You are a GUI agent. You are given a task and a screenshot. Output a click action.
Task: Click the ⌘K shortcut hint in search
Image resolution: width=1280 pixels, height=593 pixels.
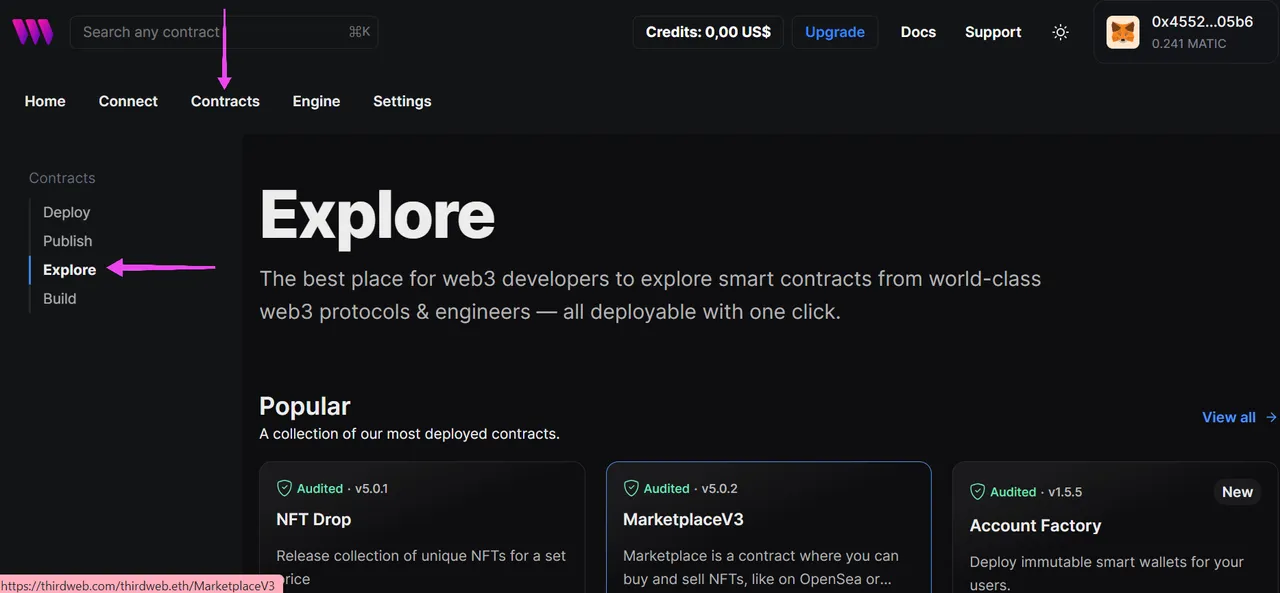(359, 32)
